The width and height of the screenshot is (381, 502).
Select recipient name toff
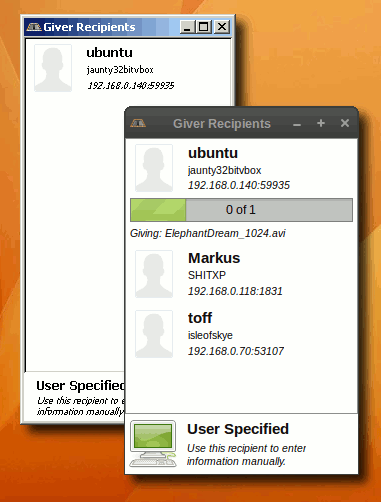click(200, 318)
